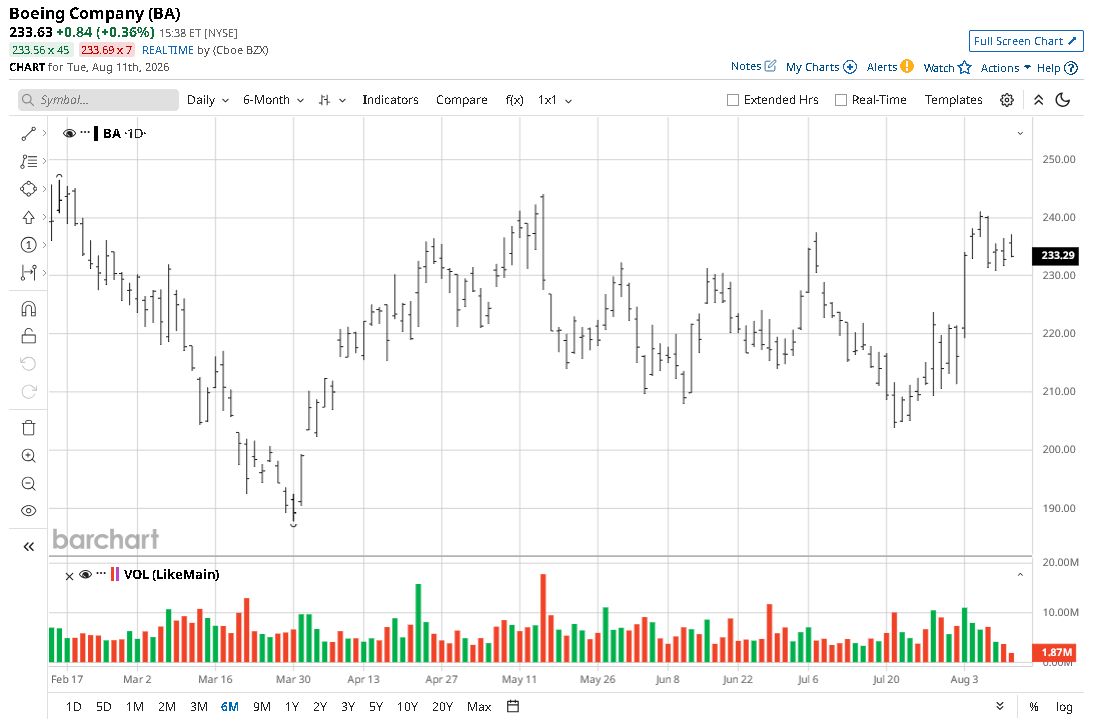Switch to percent scale
Image resolution: width=1103 pixels, height=722 pixels.
(1033, 707)
